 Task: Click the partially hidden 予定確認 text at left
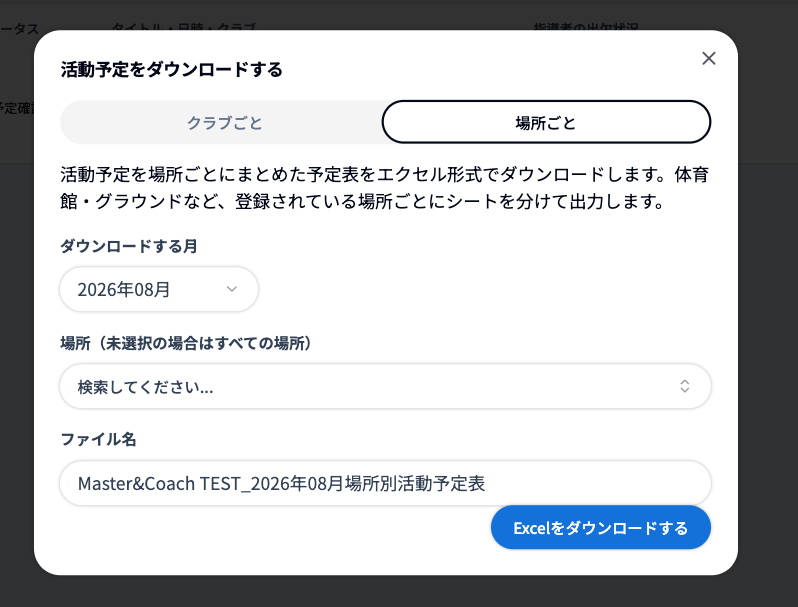17,108
